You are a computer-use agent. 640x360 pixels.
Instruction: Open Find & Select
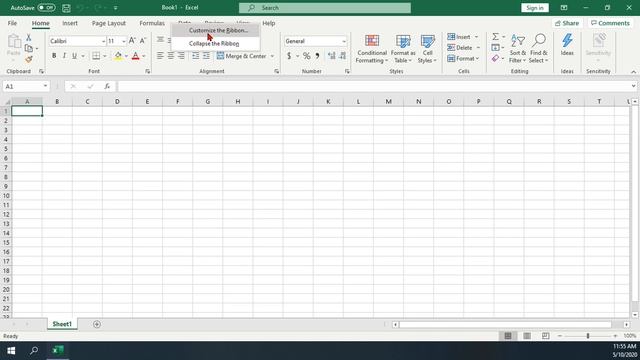coord(539,49)
